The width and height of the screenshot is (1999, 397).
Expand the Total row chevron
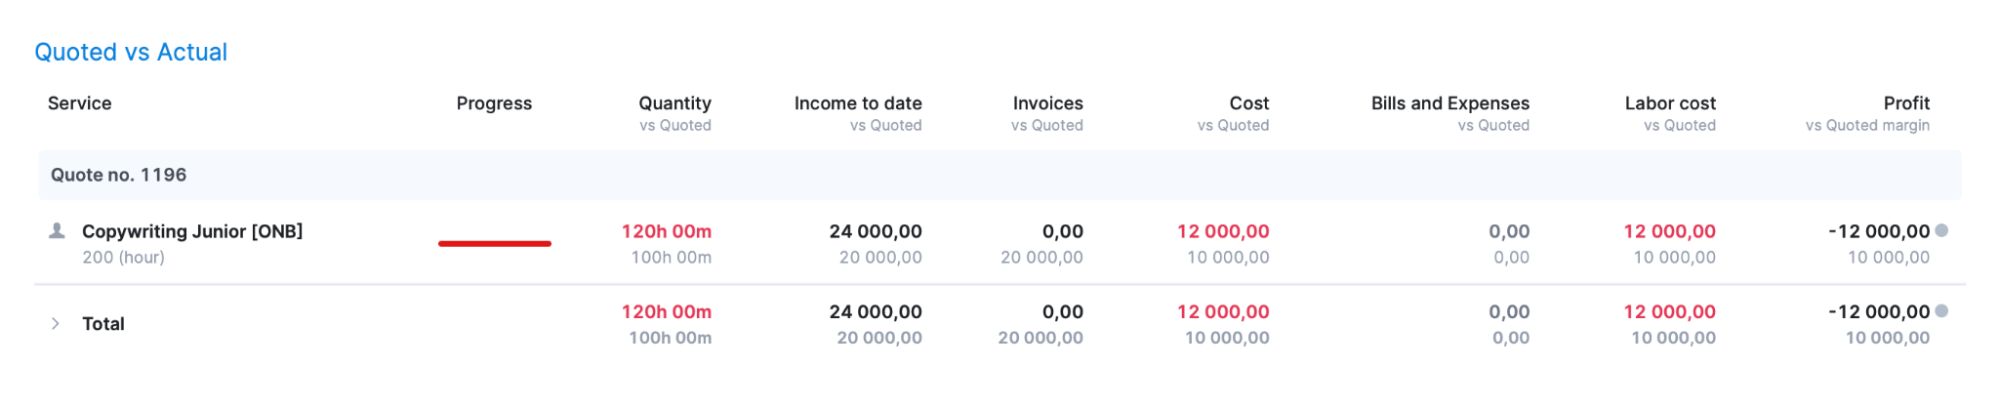coord(55,323)
